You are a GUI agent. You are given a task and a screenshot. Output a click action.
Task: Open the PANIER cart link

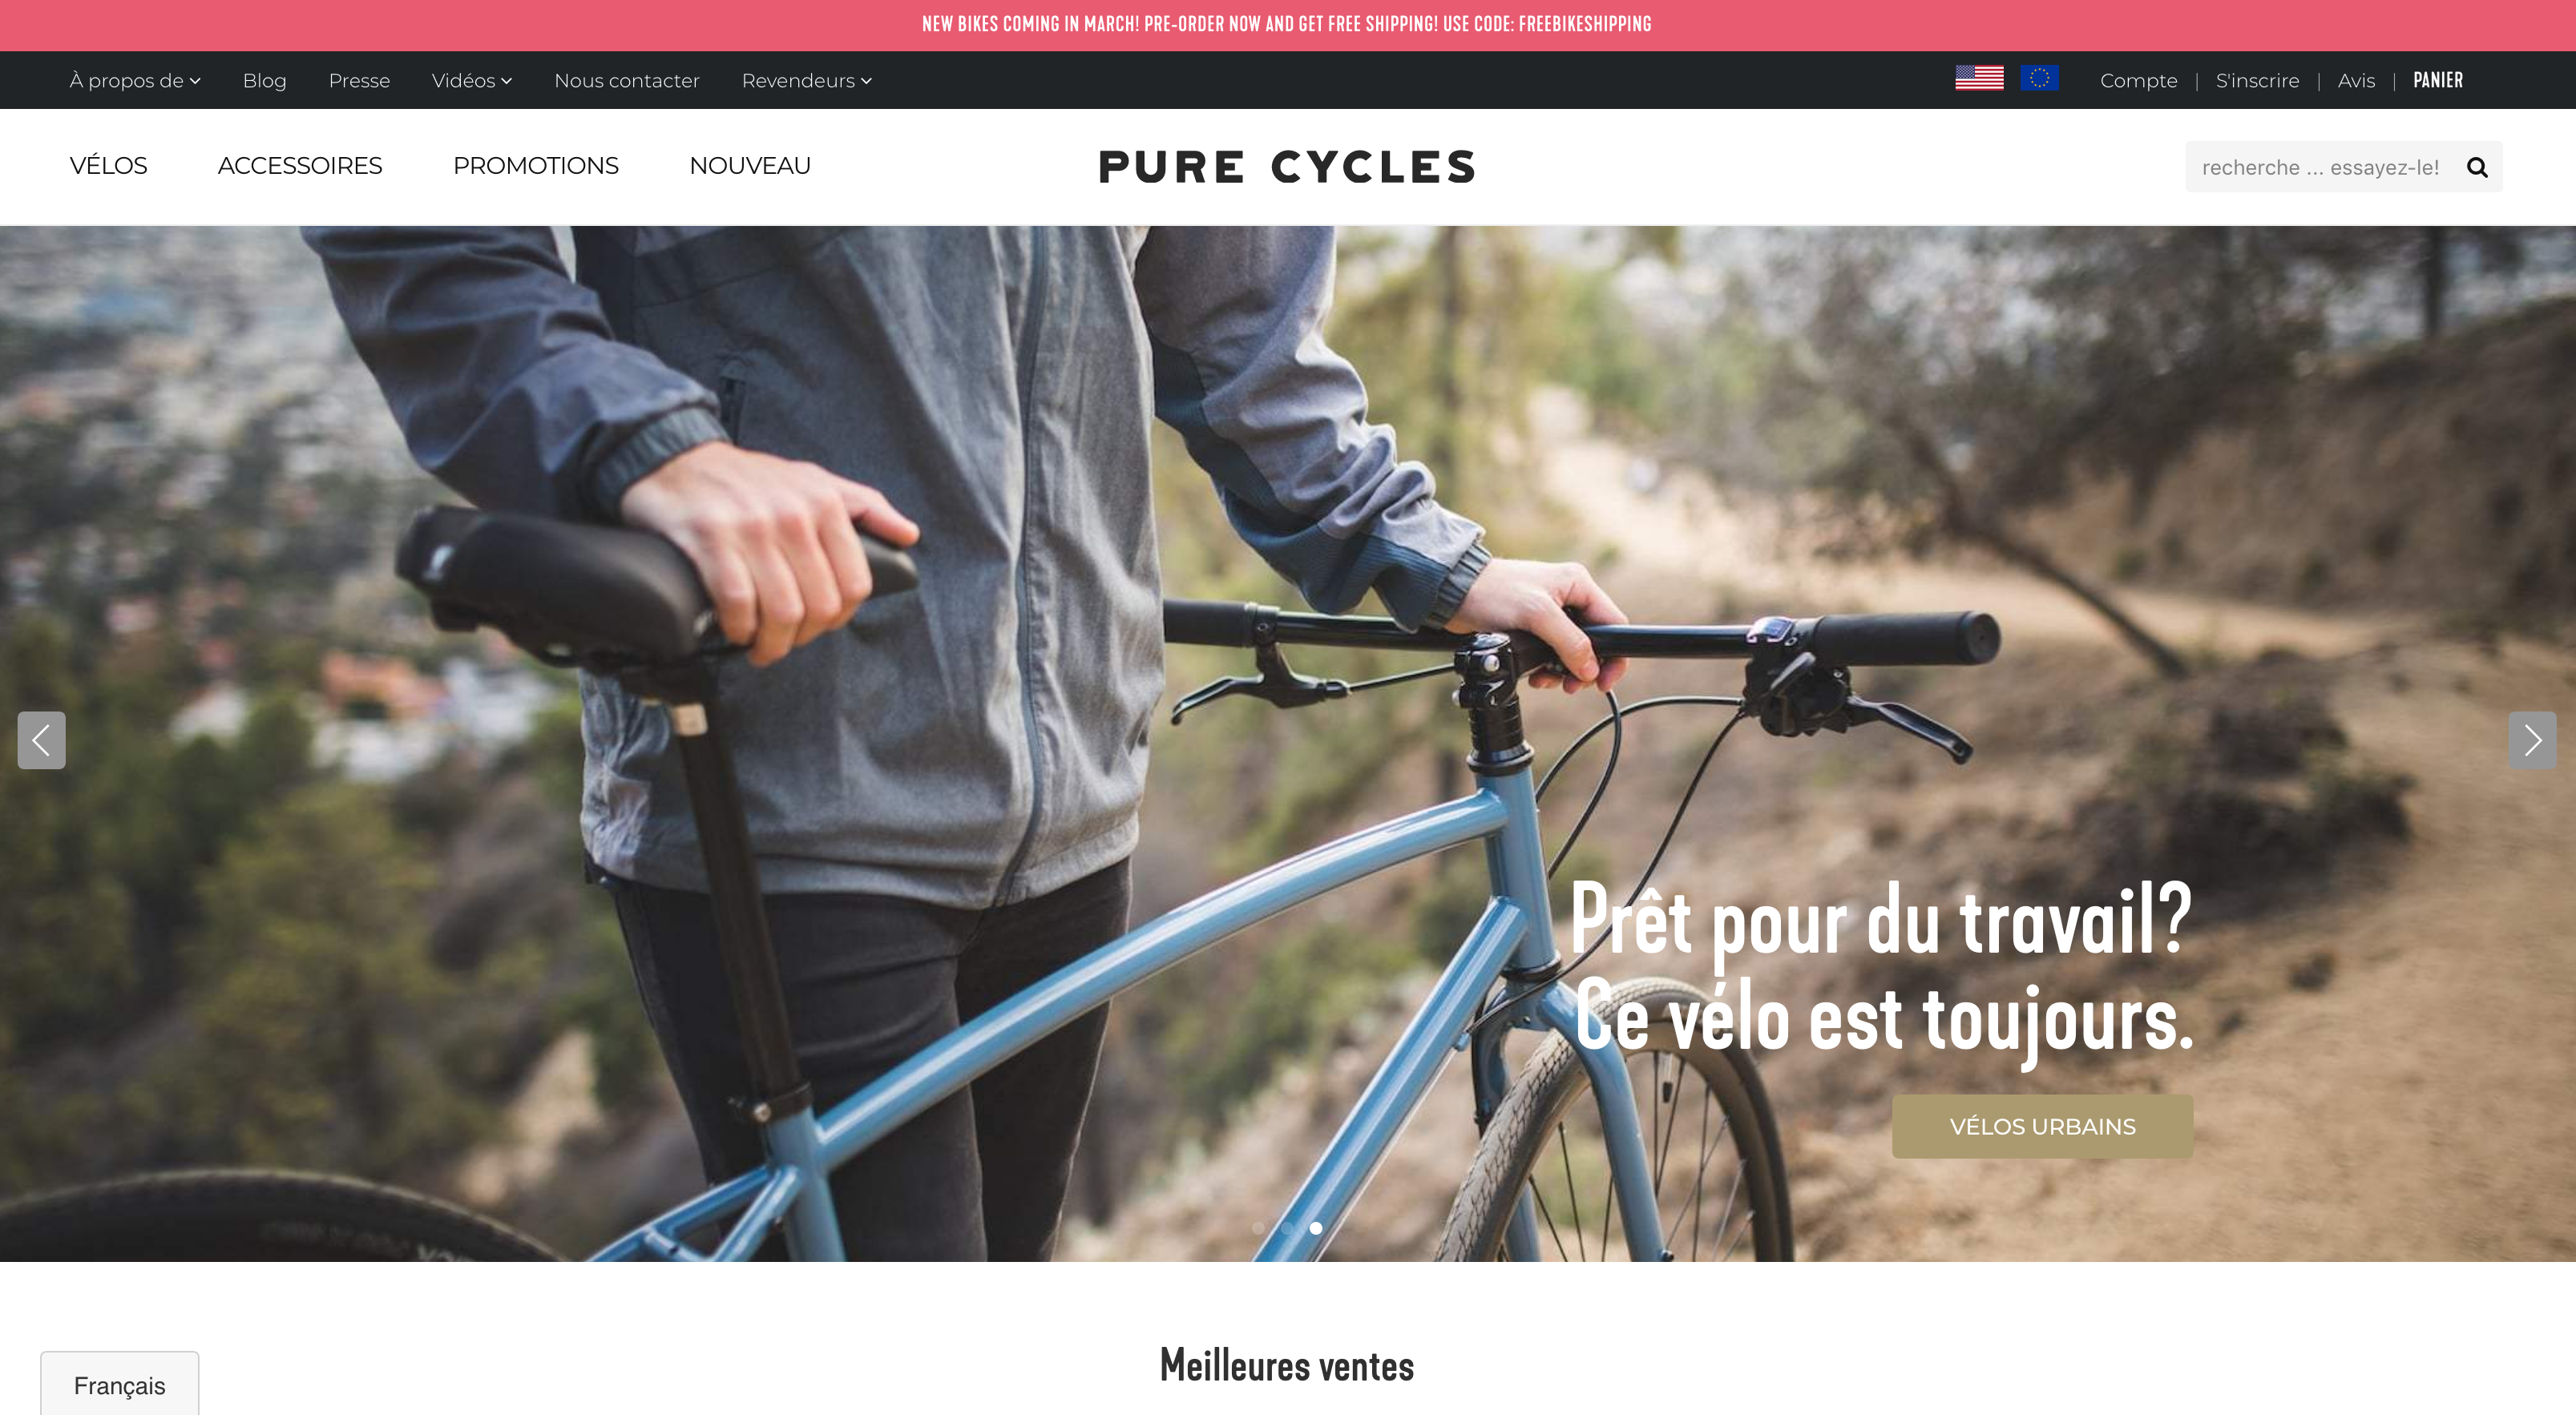pos(2438,80)
